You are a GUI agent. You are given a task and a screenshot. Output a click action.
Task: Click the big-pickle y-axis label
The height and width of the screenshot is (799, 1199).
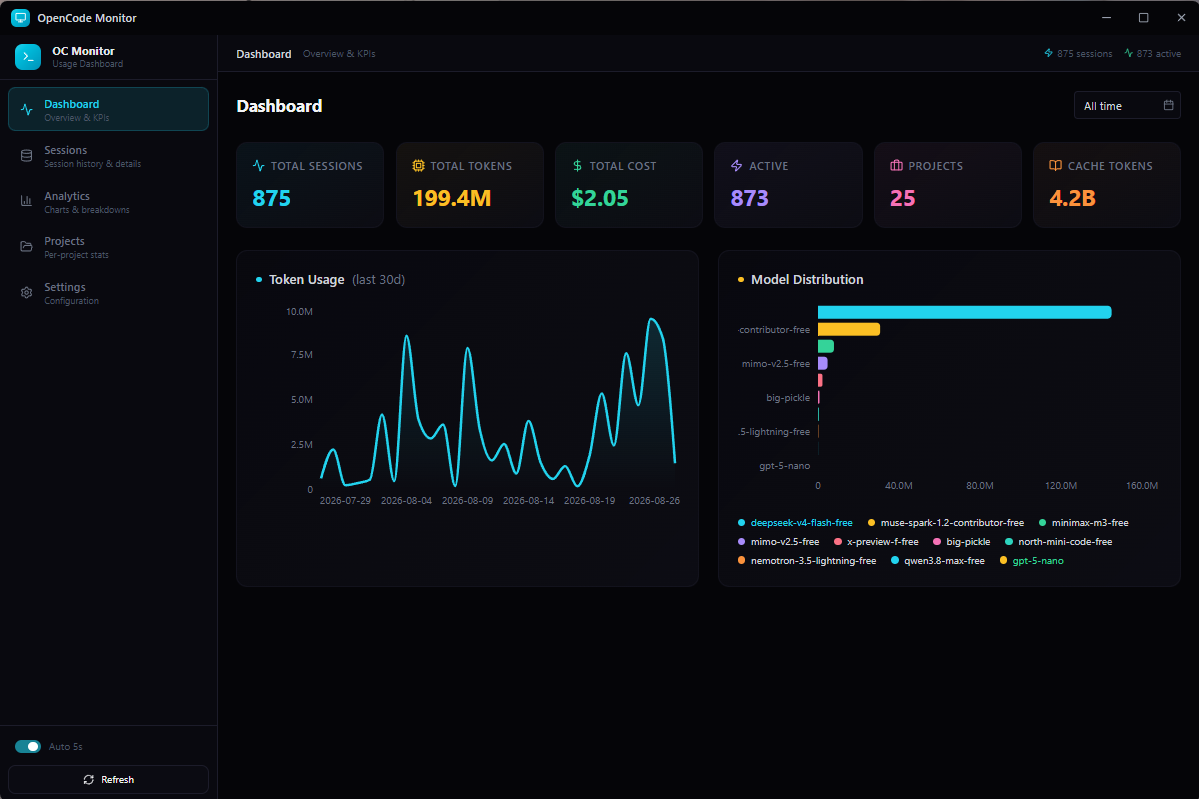pos(788,398)
